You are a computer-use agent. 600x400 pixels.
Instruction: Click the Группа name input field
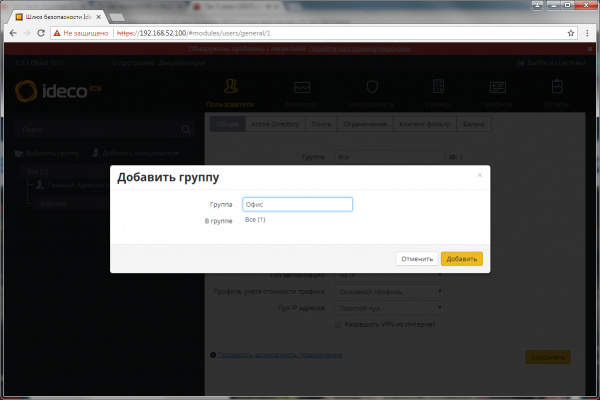(x=298, y=204)
